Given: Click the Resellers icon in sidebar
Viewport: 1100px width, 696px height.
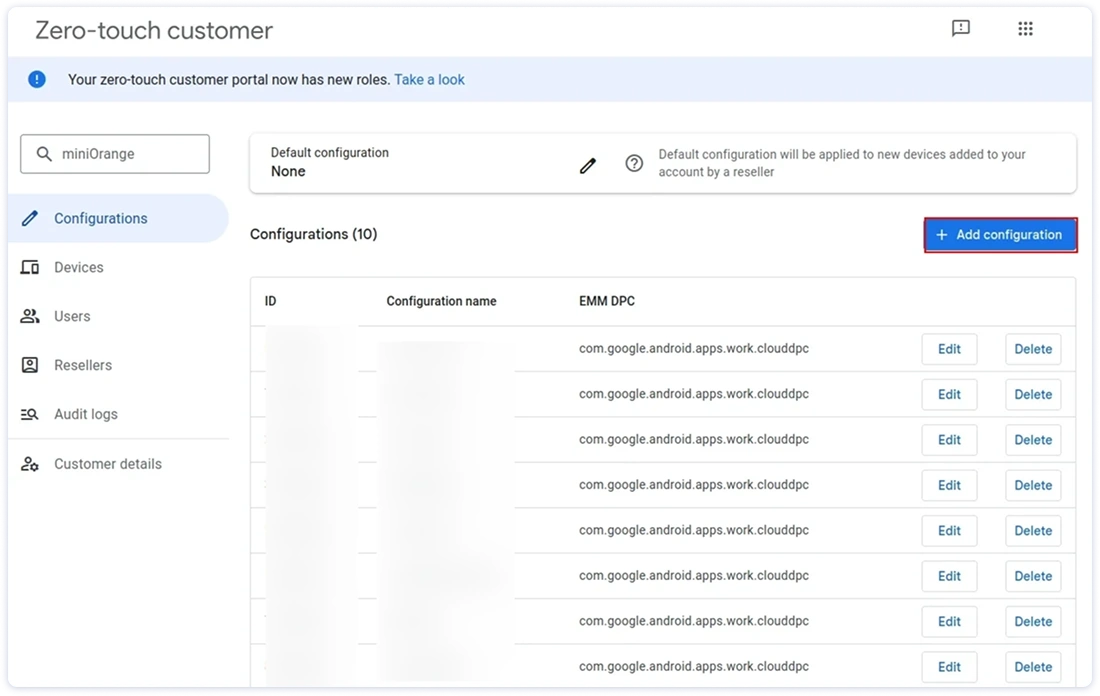Looking at the screenshot, I should (x=30, y=365).
